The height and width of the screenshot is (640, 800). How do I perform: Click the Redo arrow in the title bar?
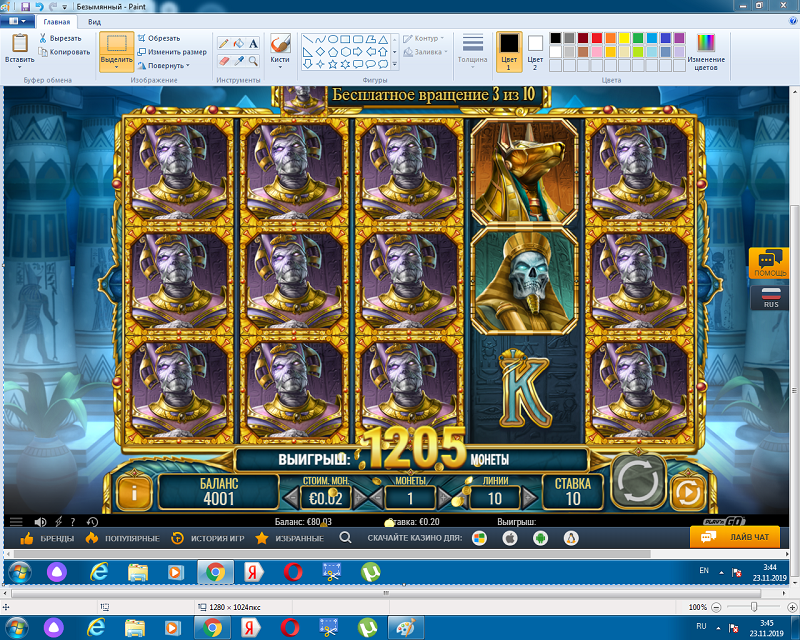53,7
